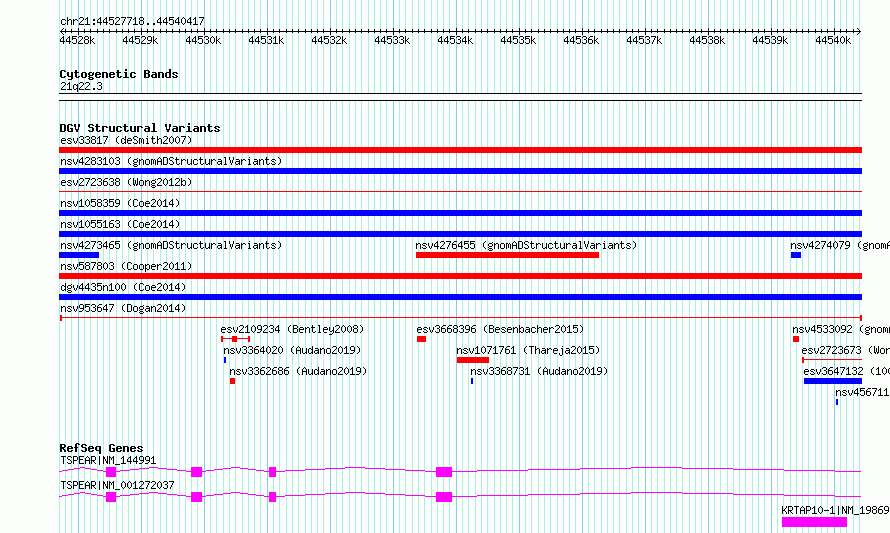890x533 pixels.
Task: Click the 44538k ruler position
Action: click(707, 40)
